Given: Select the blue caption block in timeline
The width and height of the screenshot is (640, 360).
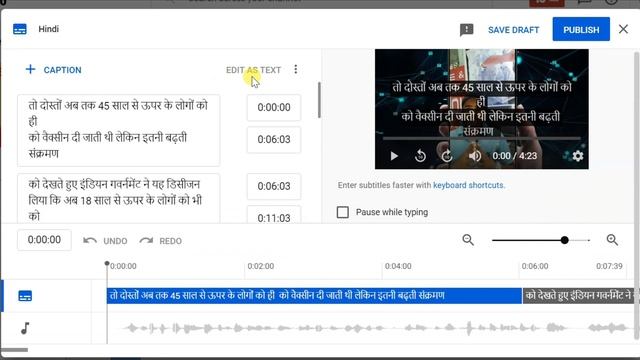Looking at the screenshot, I should point(314,296).
